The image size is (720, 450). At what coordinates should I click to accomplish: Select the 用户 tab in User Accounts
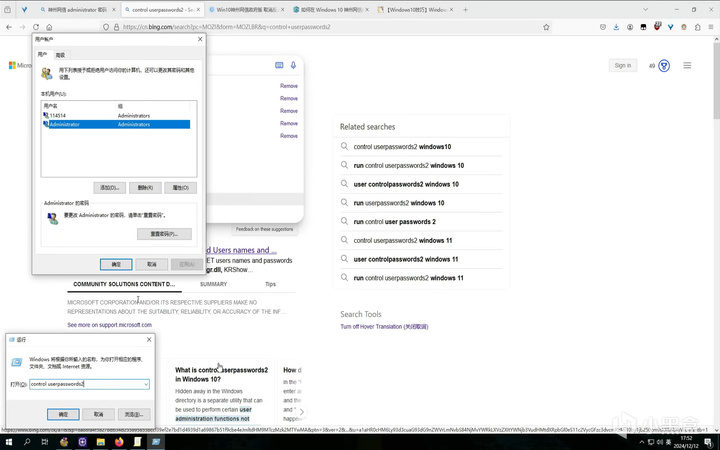click(42, 54)
